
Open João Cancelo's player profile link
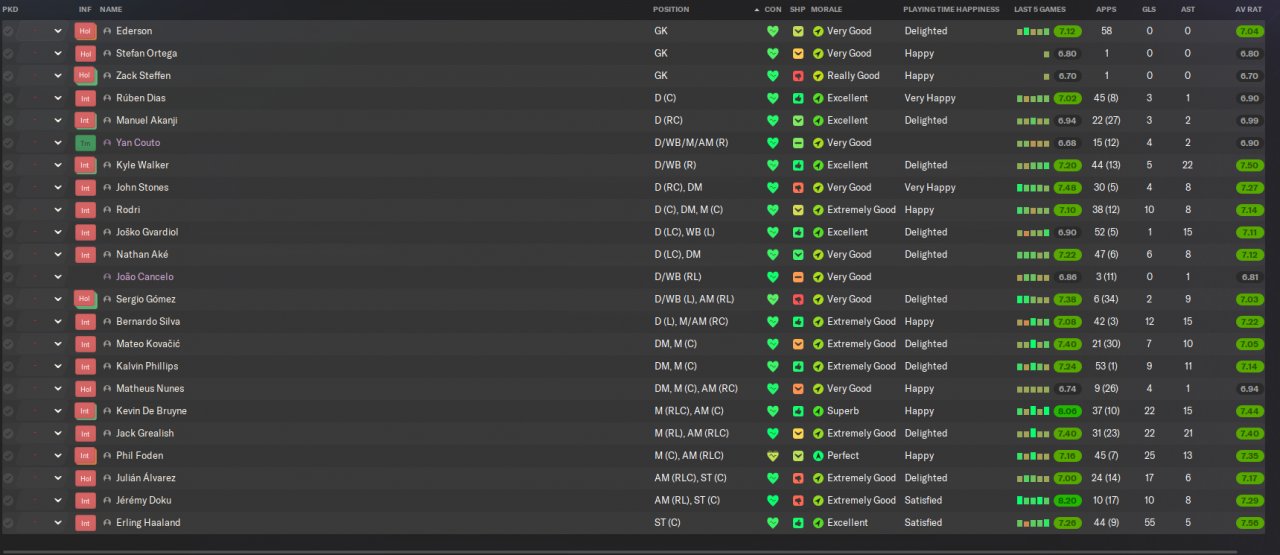coord(145,277)
